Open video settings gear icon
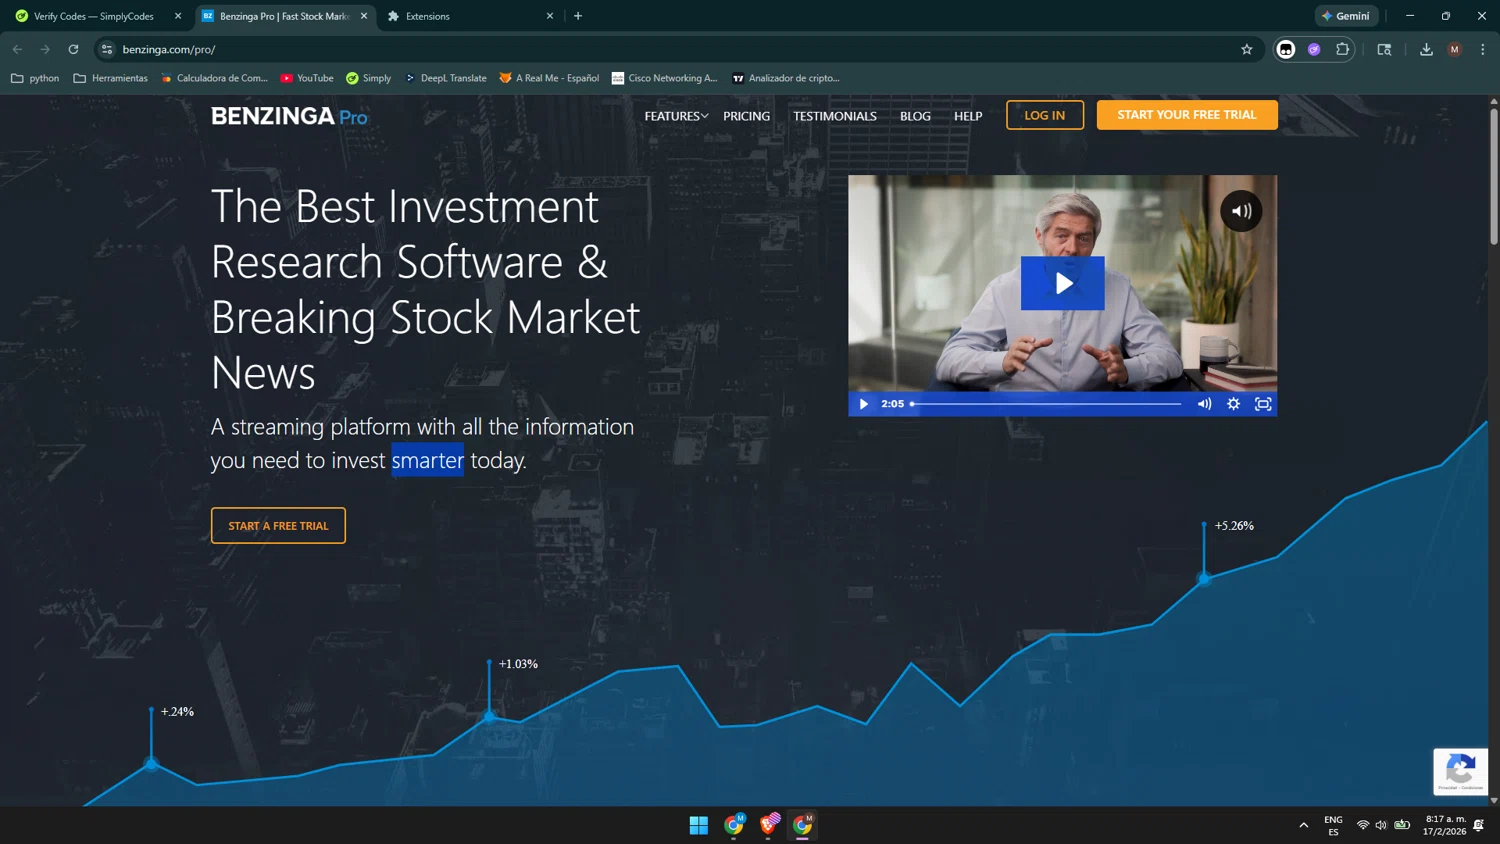 (x=1233, y=404)
